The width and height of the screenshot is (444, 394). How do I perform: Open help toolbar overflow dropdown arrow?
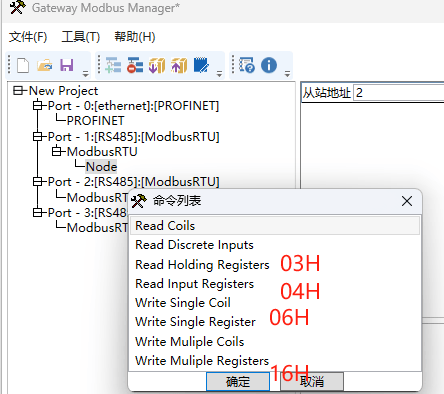287,74
